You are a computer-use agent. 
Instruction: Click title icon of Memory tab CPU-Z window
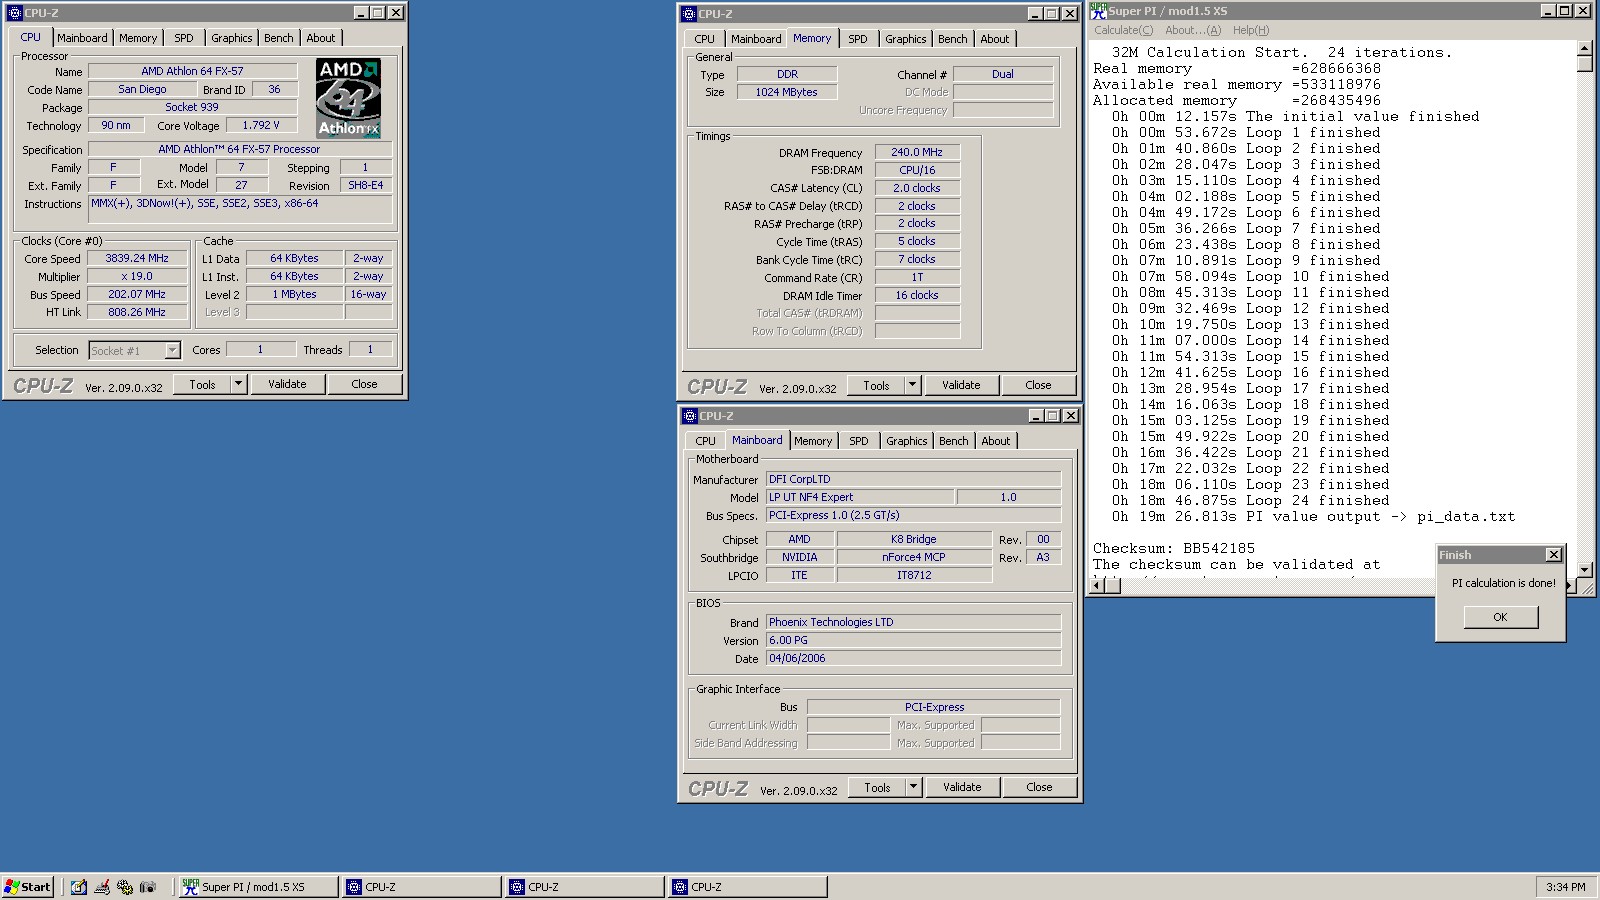coord(689,14)
